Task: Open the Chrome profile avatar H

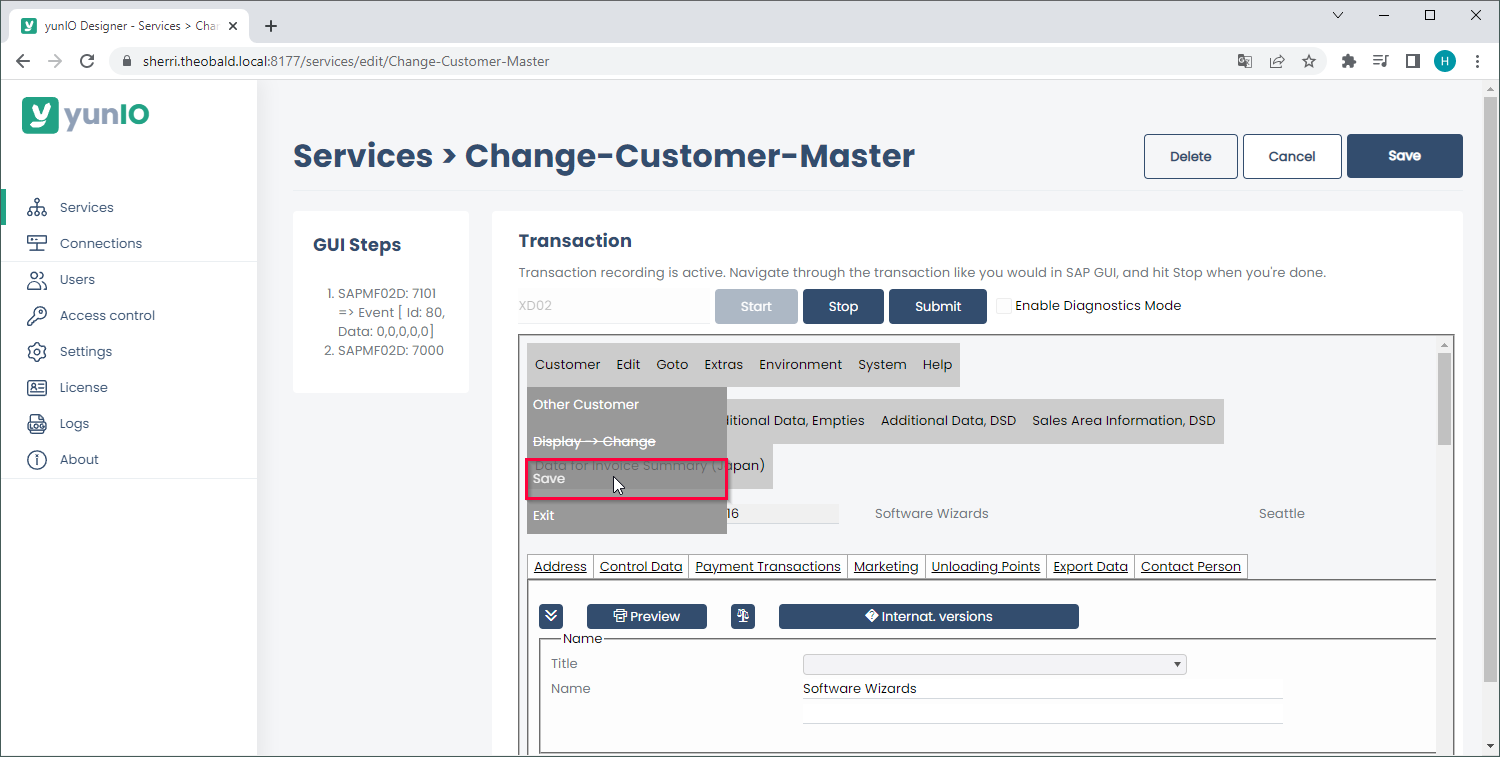Action: coord(1444,61)
